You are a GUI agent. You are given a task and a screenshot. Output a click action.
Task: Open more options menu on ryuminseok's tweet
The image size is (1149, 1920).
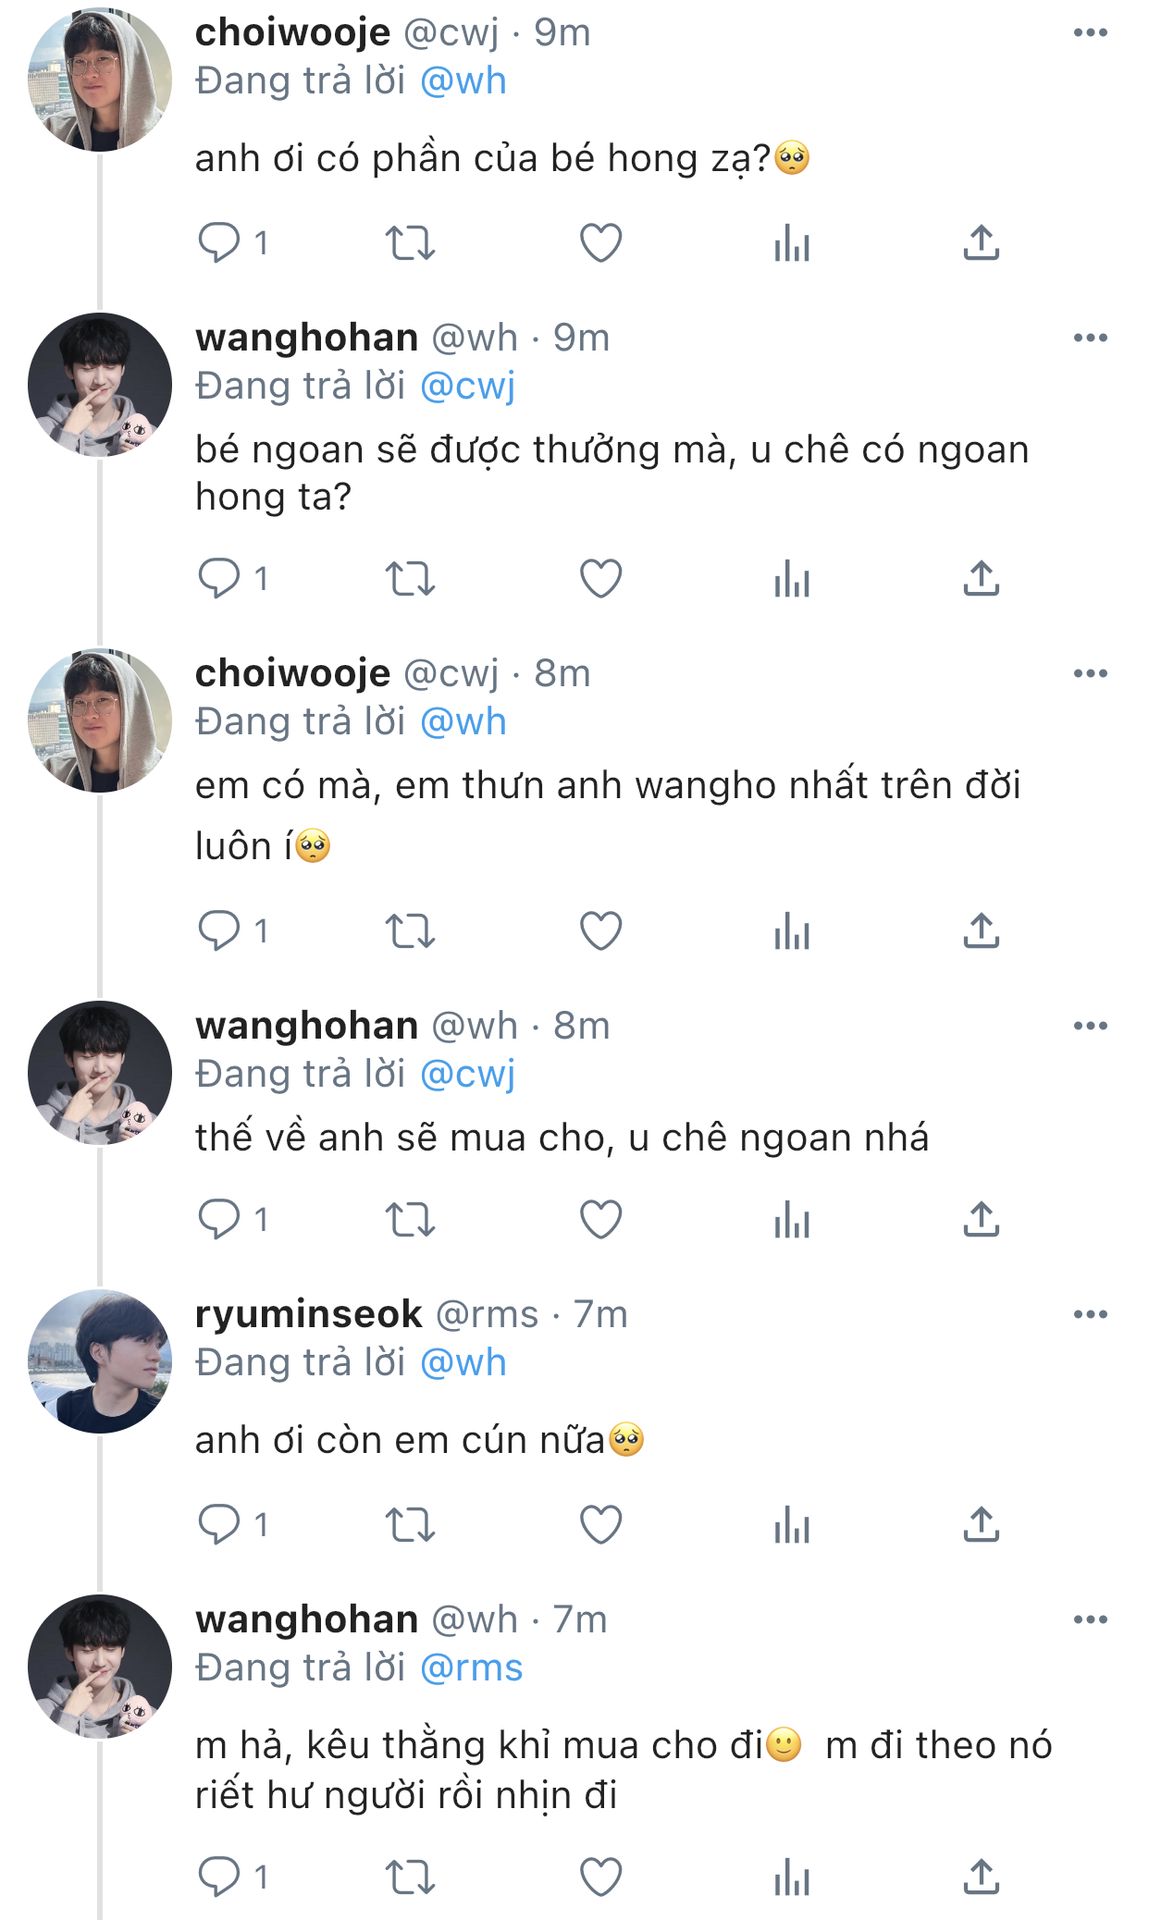pyautogui.click(x=1090, y=1314)
